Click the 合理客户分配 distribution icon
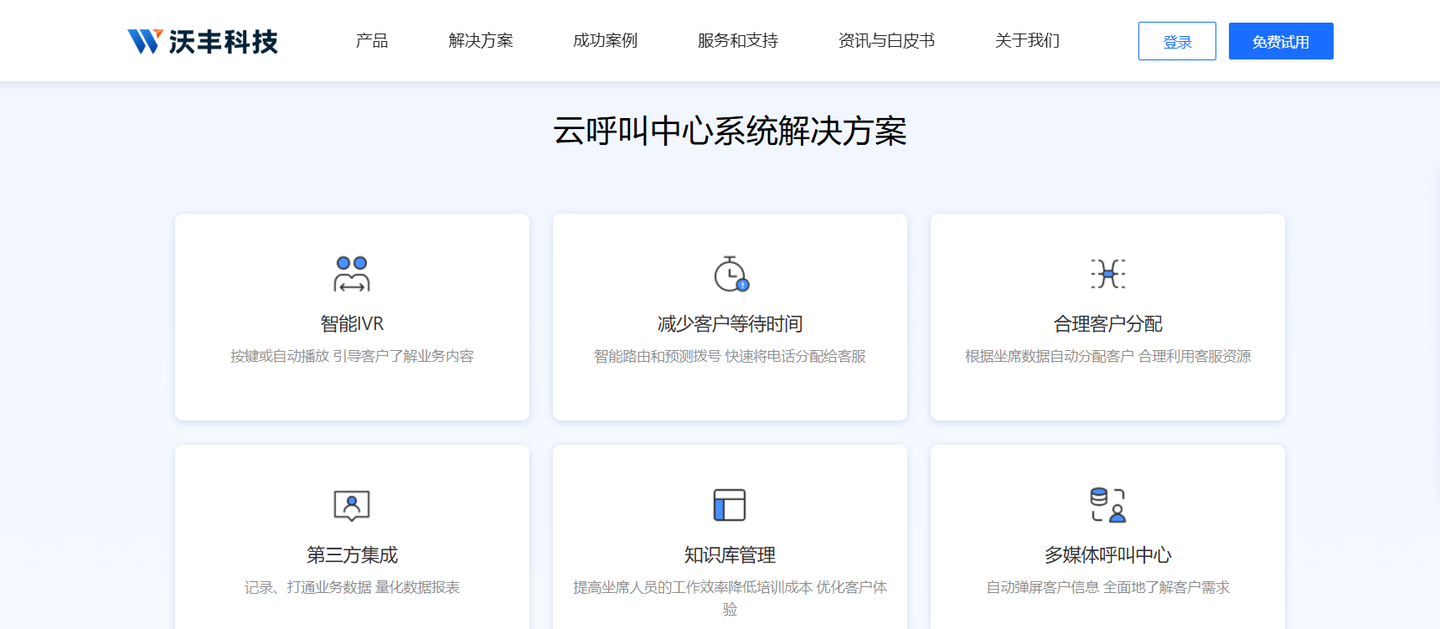This screenshot has height=629, width=1440. [x=1107, y=273]
